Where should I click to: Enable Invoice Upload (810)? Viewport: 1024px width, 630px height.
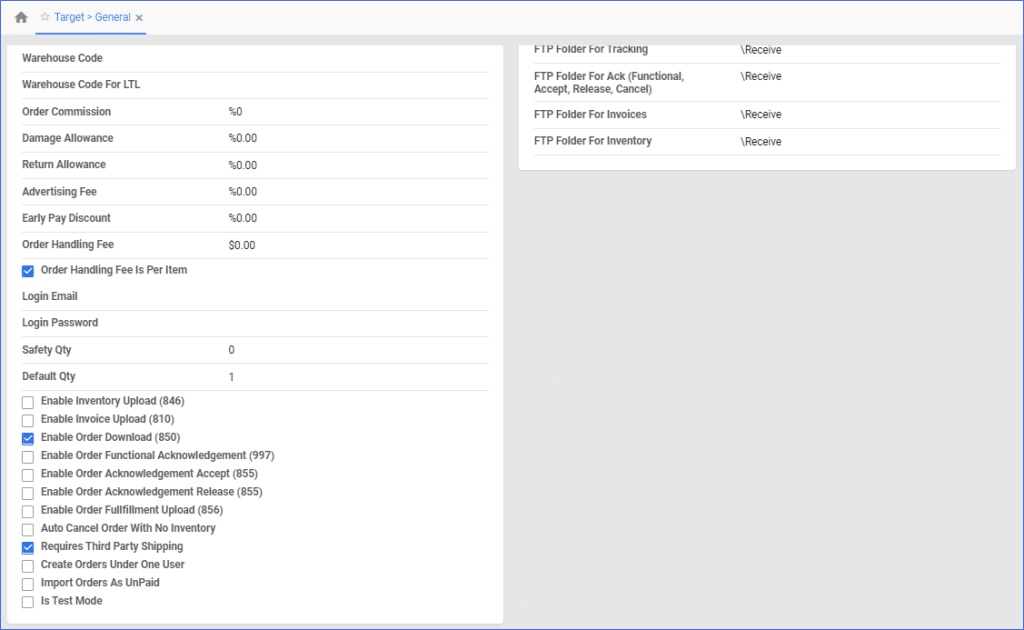point(27,419)
